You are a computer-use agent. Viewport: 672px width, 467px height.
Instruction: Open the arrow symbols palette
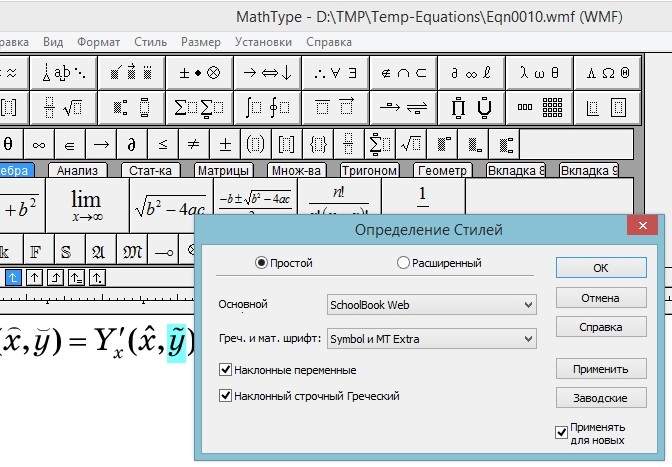coord(267,72)
